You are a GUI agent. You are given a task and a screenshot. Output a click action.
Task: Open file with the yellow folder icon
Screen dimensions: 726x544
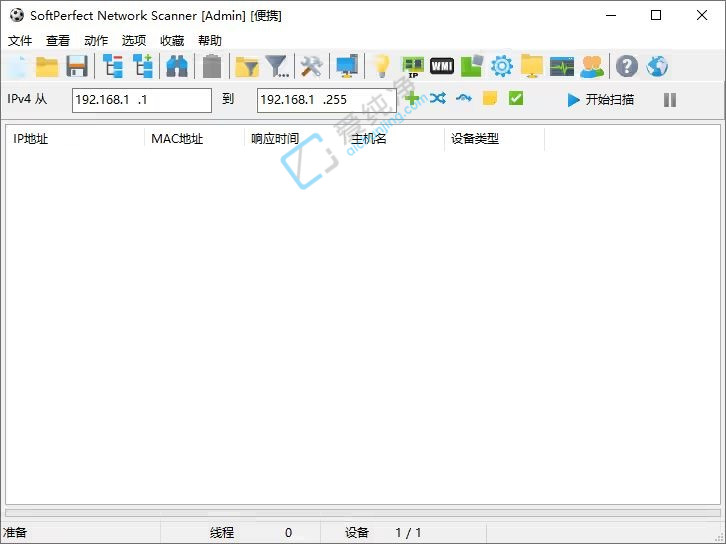coord(47,67)
